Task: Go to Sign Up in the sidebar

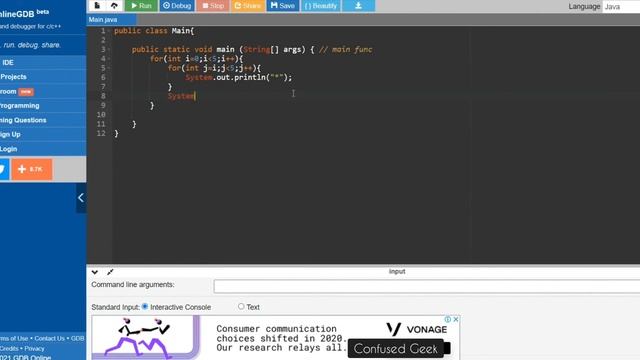Action: tap(43, 134)
